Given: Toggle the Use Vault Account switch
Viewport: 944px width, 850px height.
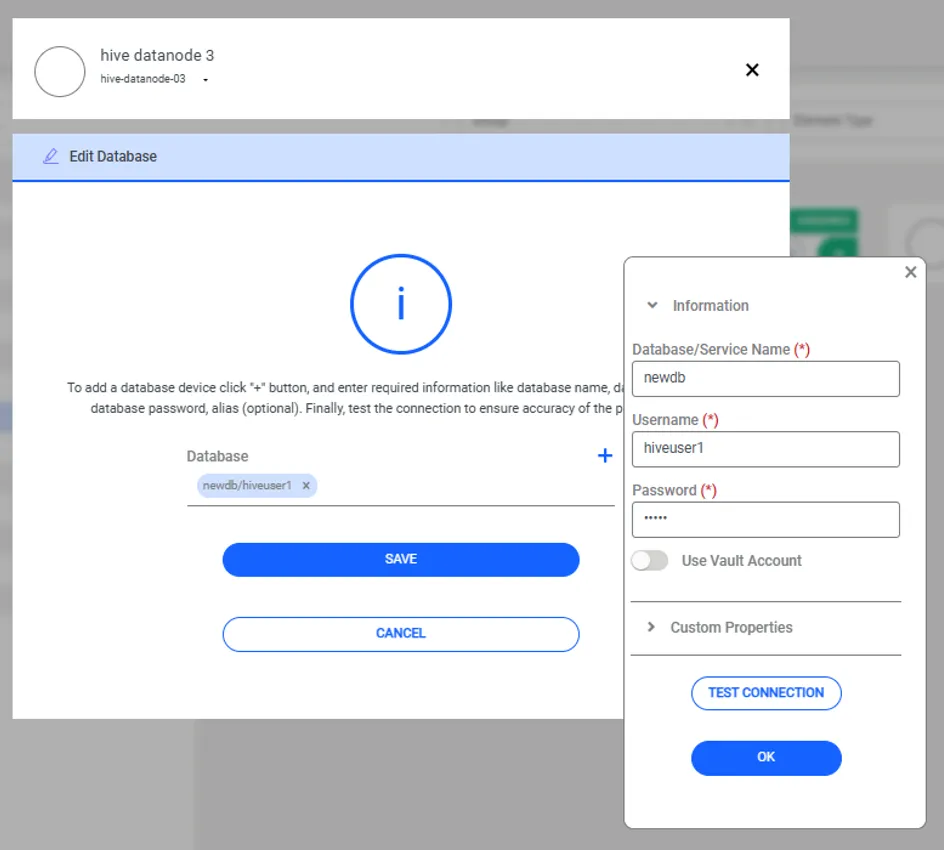Looking at the screenshot, I should click(650, 560).
